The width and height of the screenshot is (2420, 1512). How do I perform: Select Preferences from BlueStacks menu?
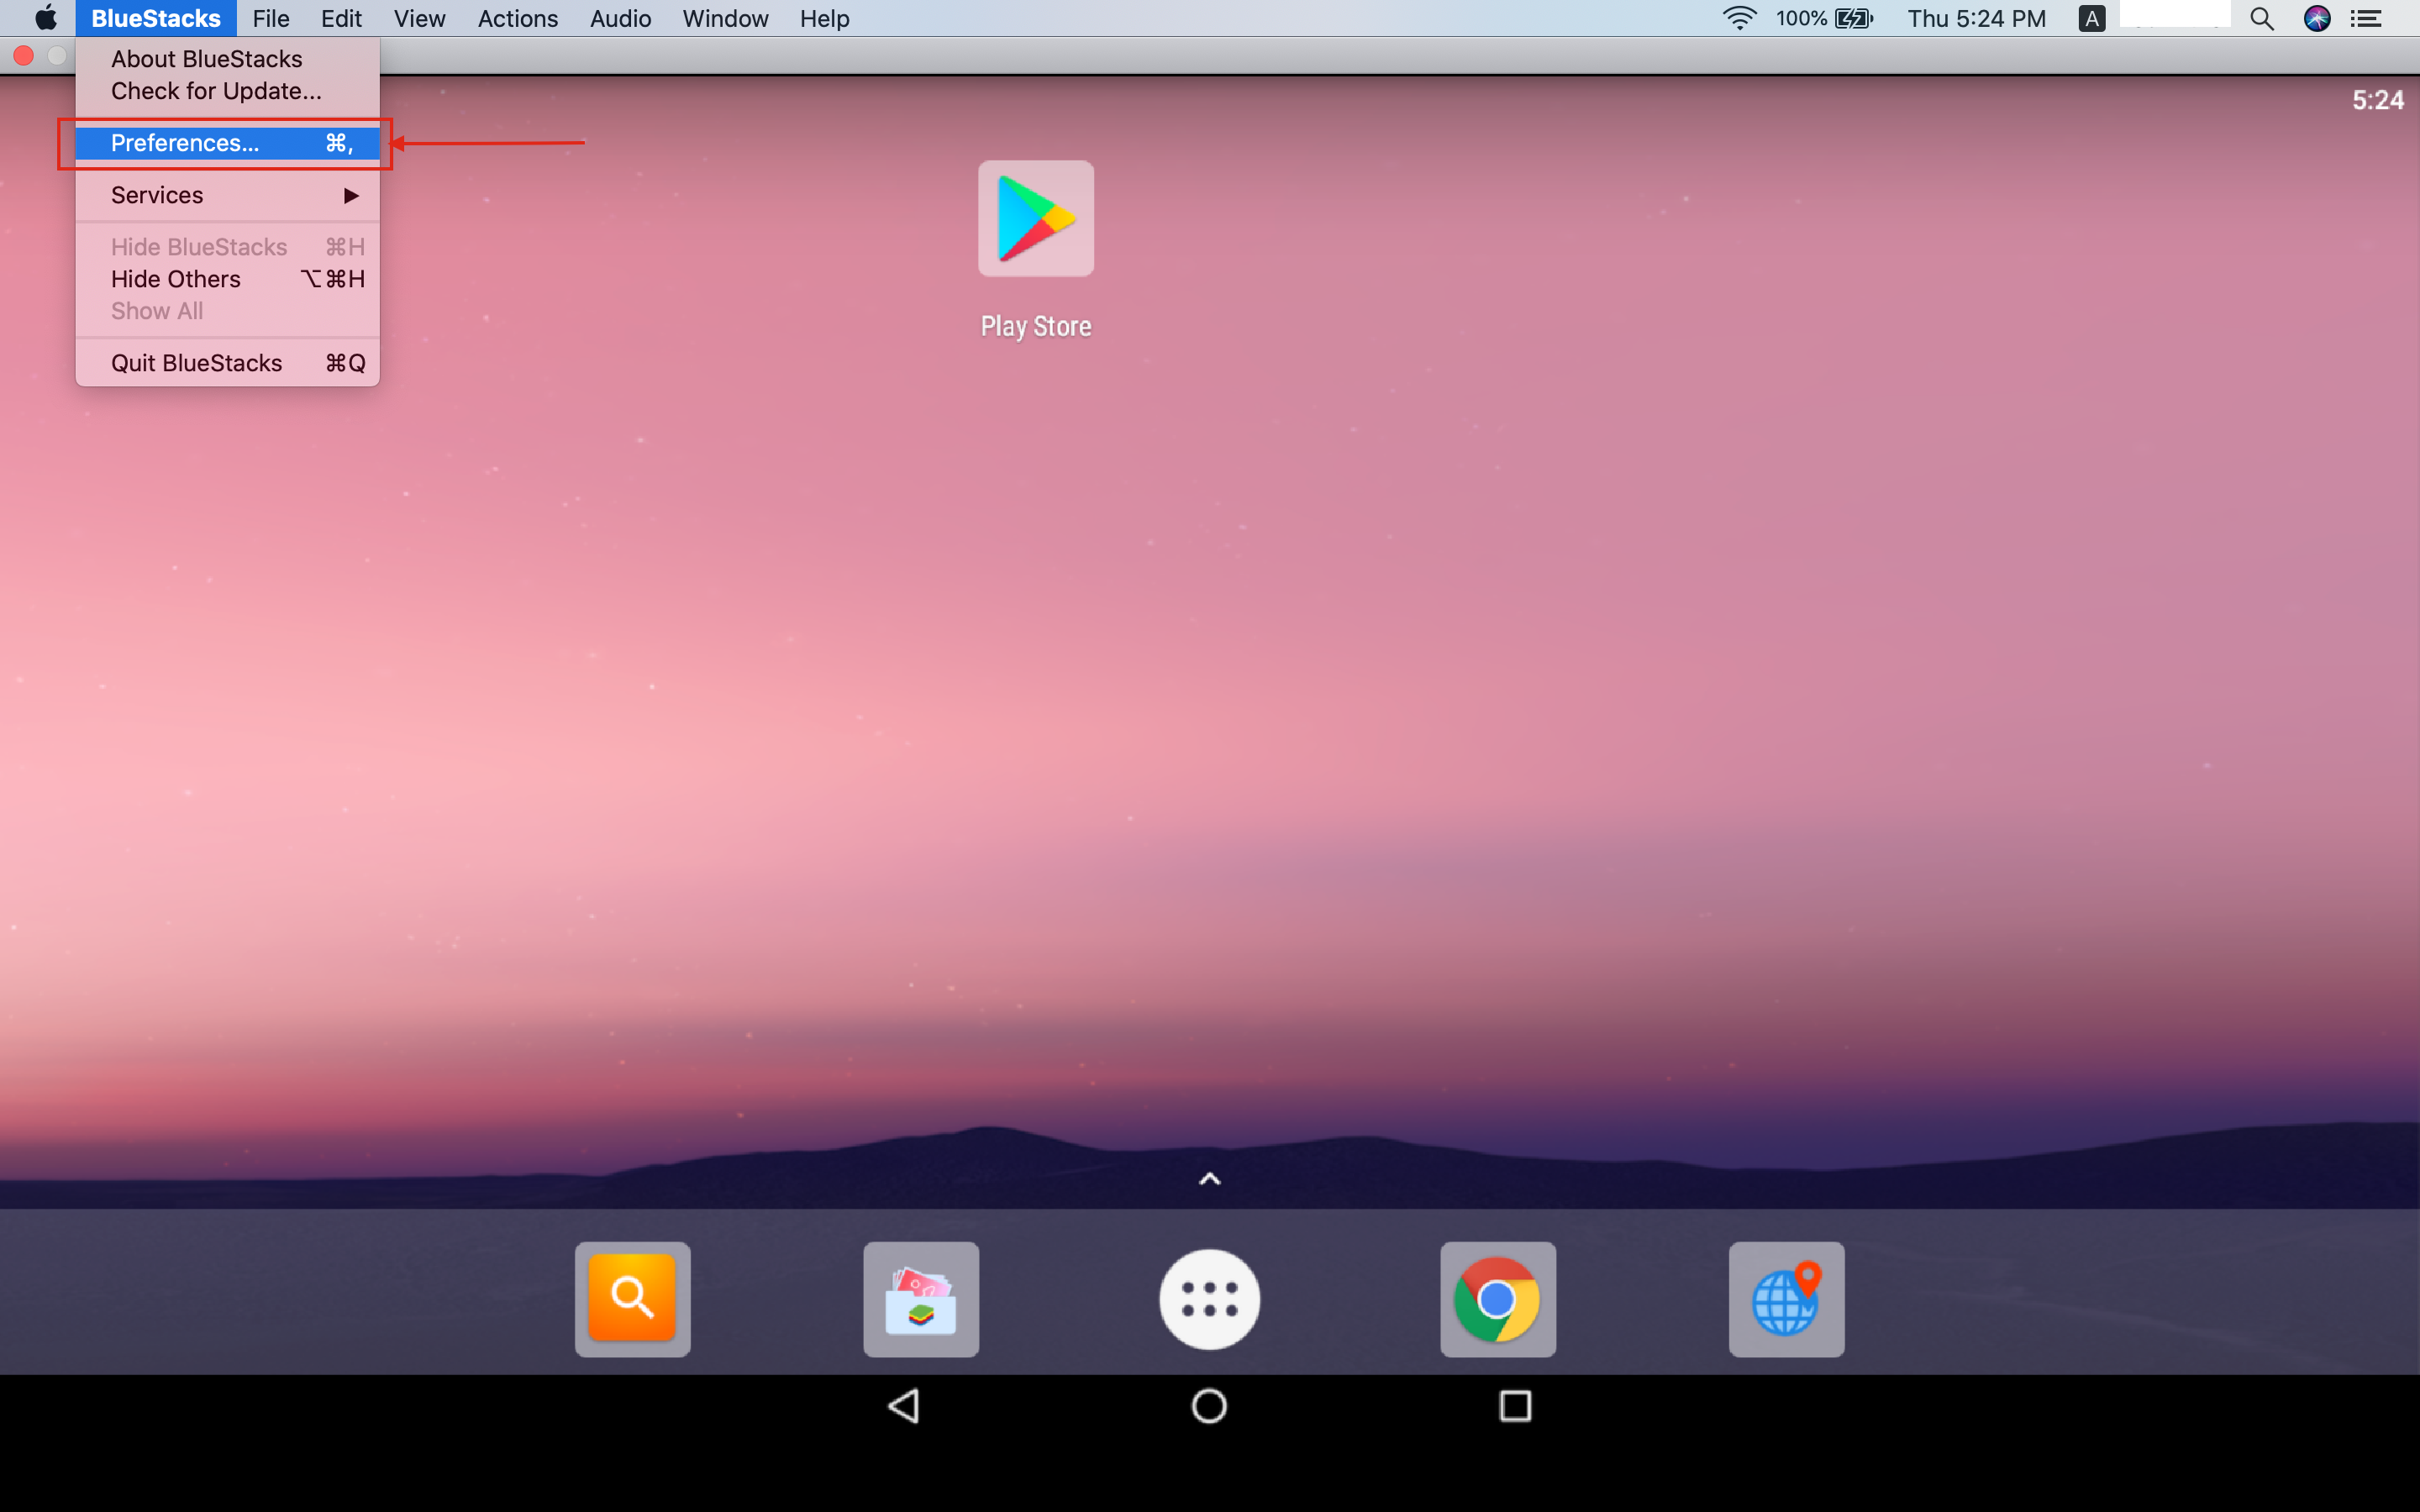[x=183, y=143]
